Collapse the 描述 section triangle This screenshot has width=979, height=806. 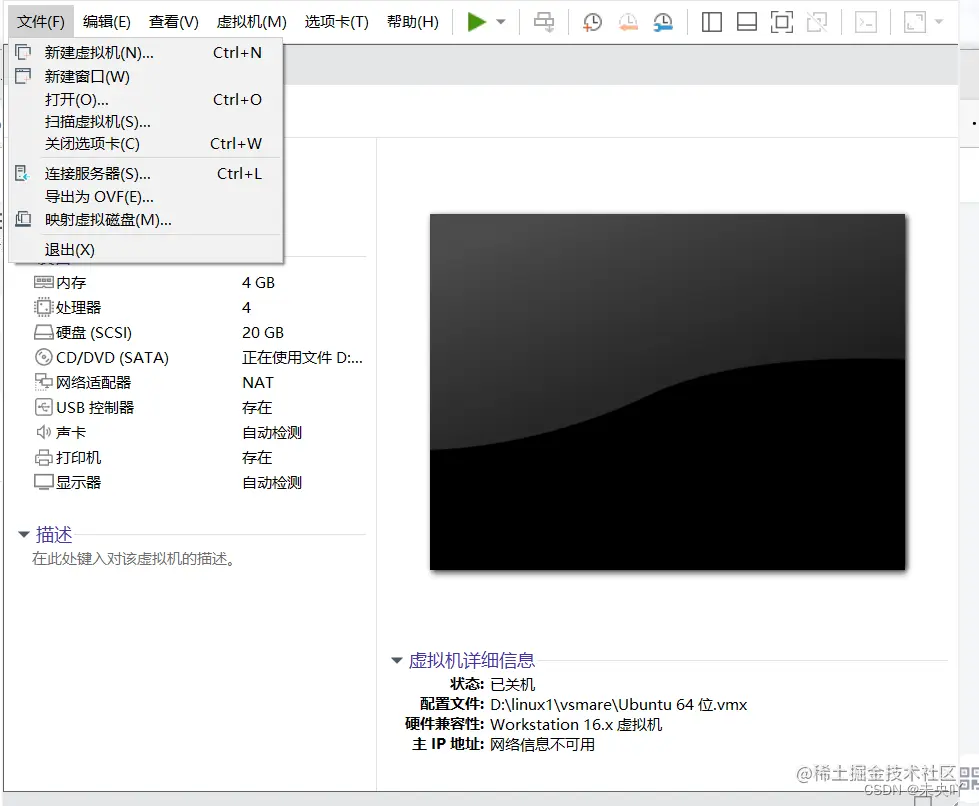click(x=24, y=534)
